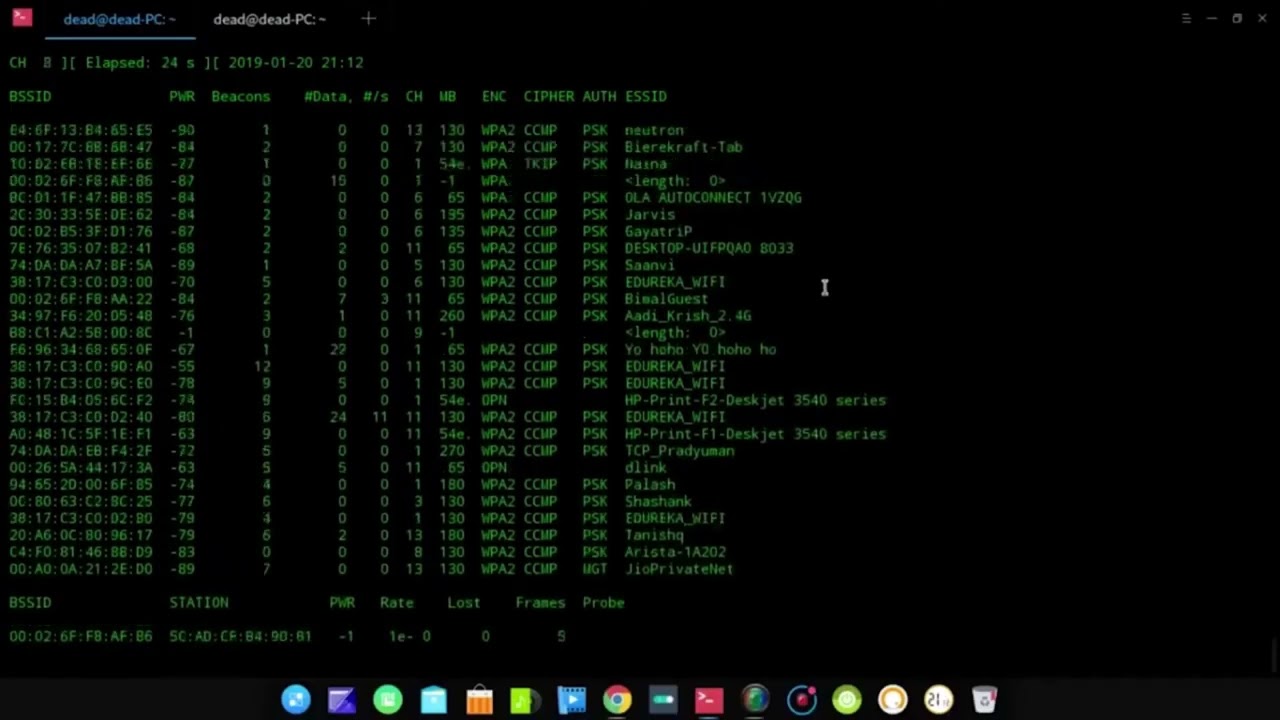Click the OPN encryption value in dlink row
The height and width of the screenshot is (720, 1280).
(494, 467)
